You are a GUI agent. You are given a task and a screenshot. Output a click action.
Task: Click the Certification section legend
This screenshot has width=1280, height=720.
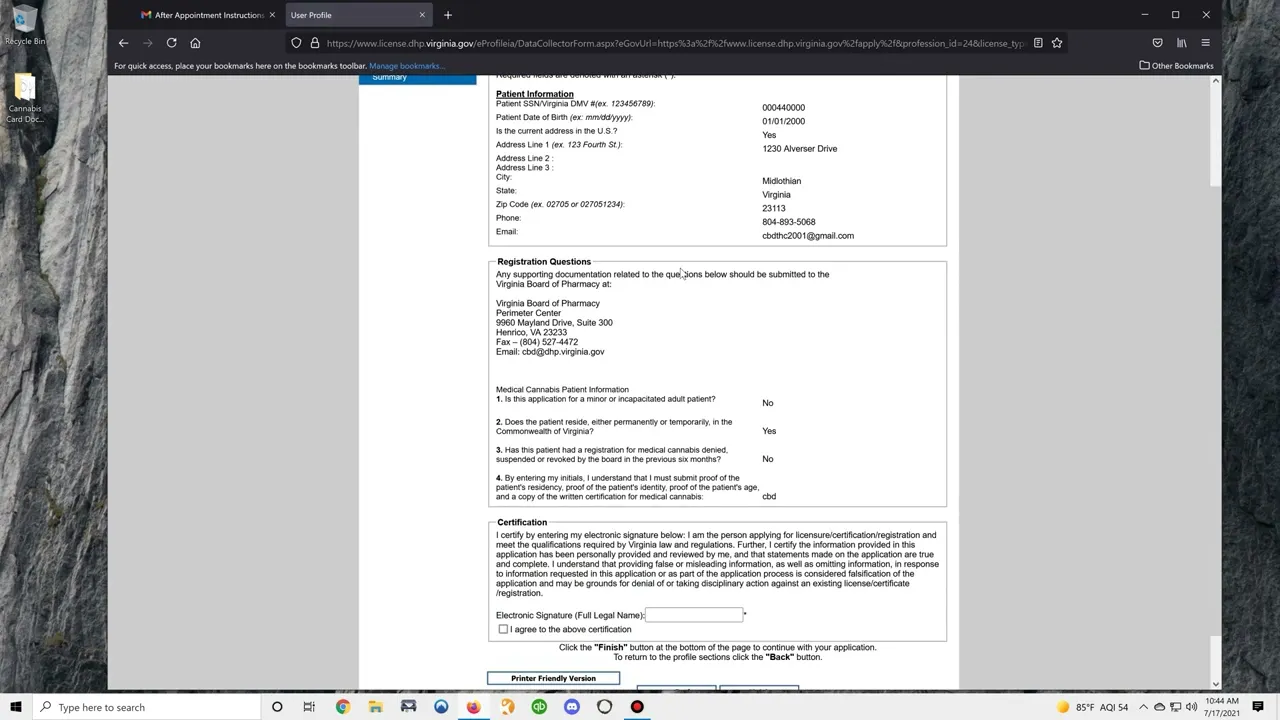coord(522,522)
